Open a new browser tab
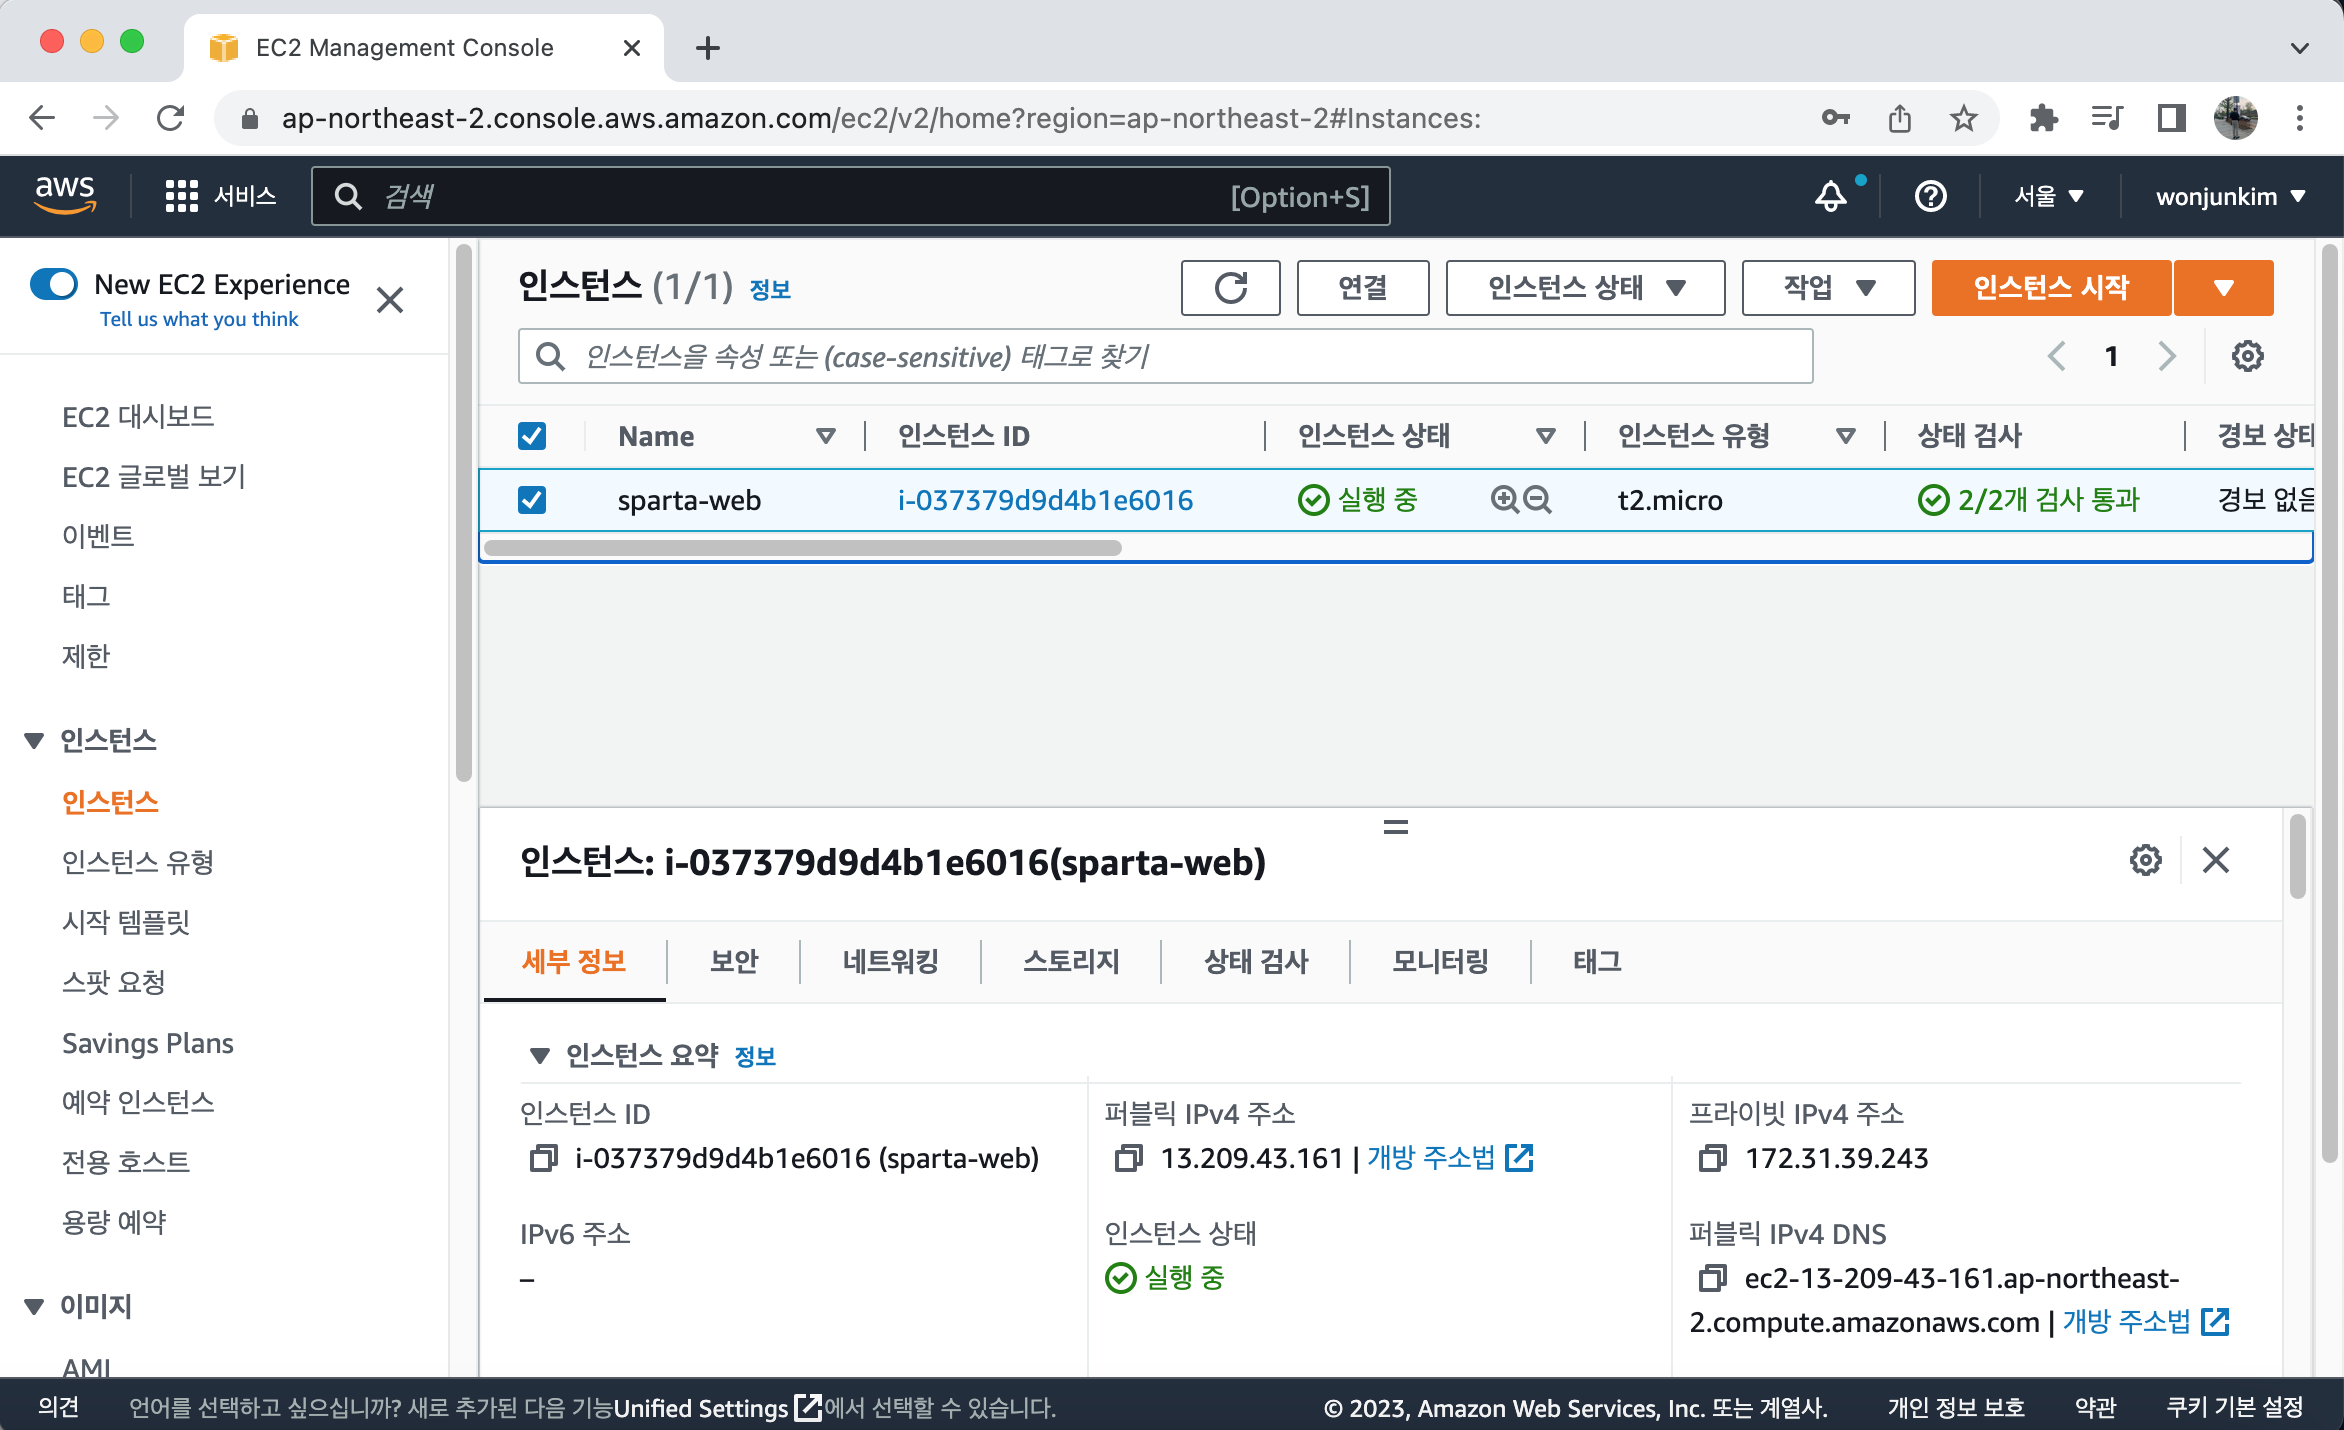 (708, 48)
